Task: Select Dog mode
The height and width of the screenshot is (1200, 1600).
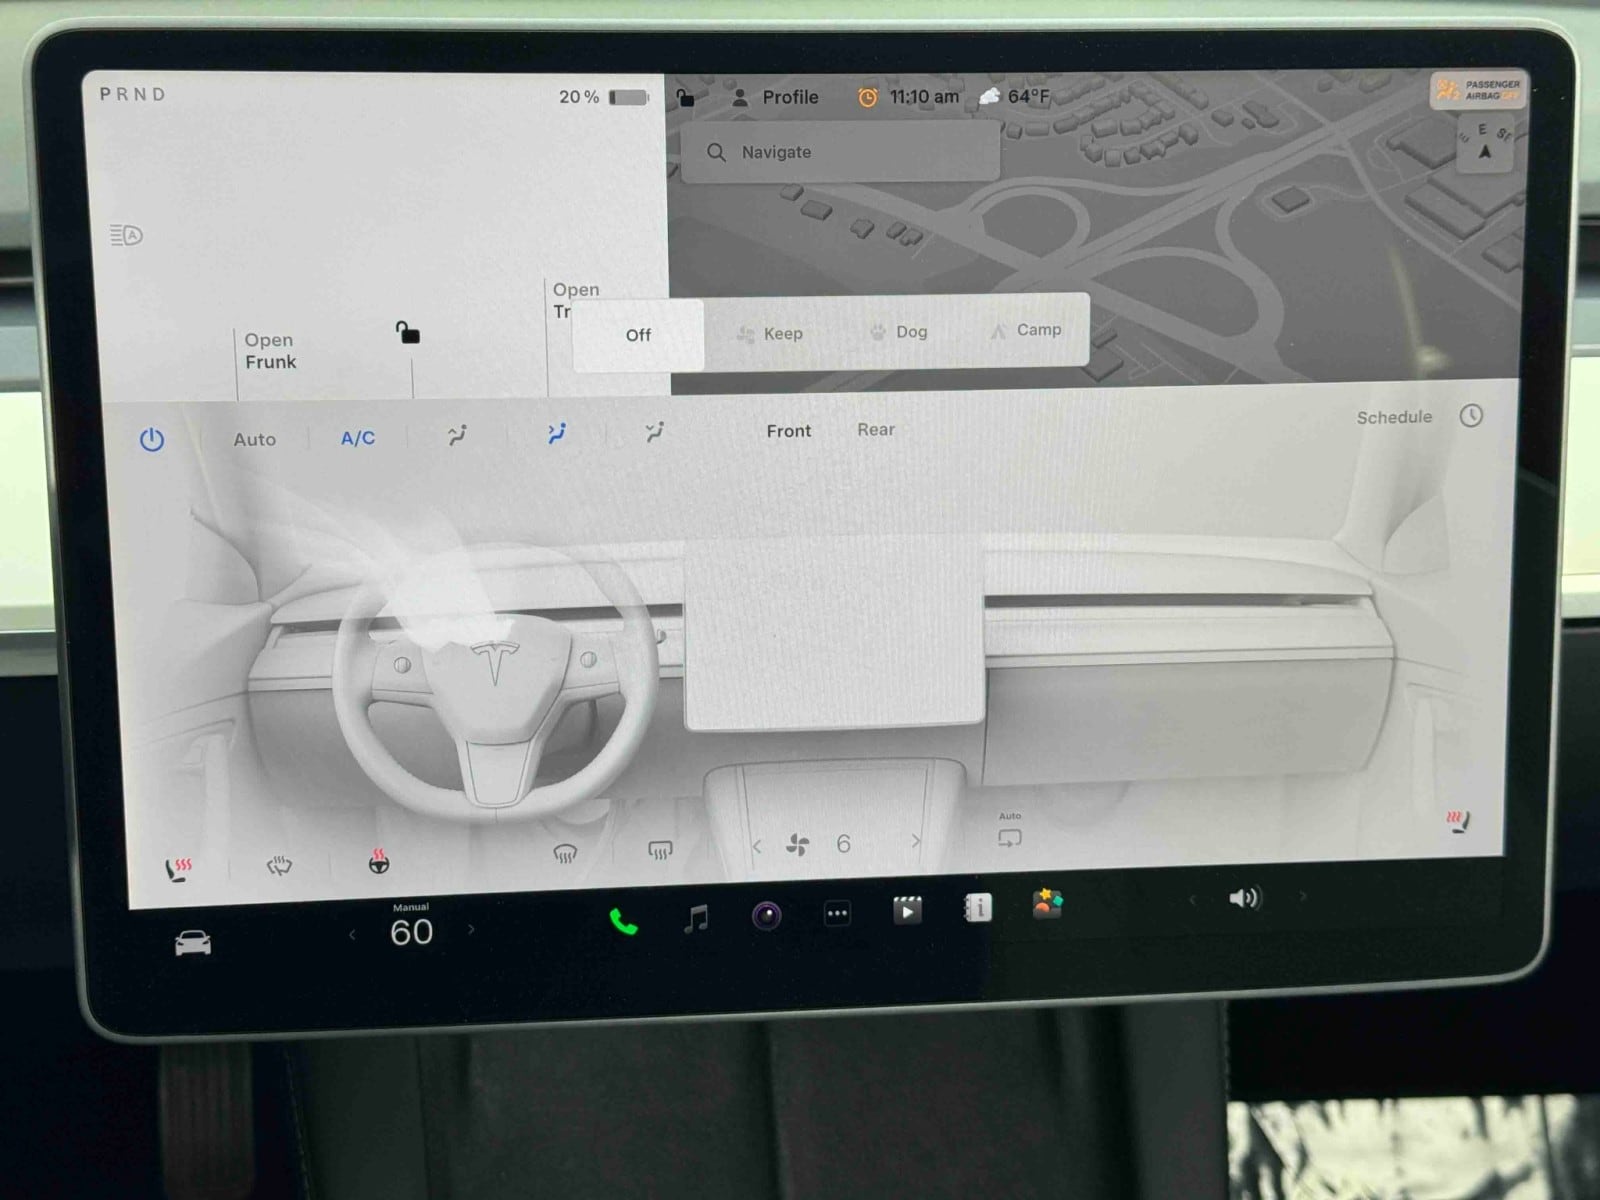Action: pos(899,332)
